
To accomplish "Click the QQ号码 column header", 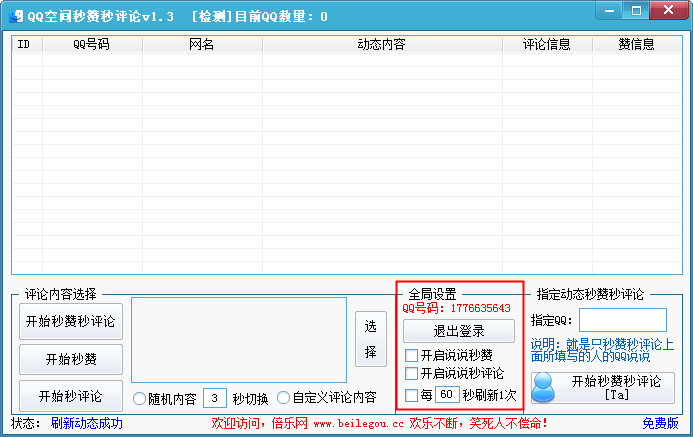I will (x=92, y=44).
